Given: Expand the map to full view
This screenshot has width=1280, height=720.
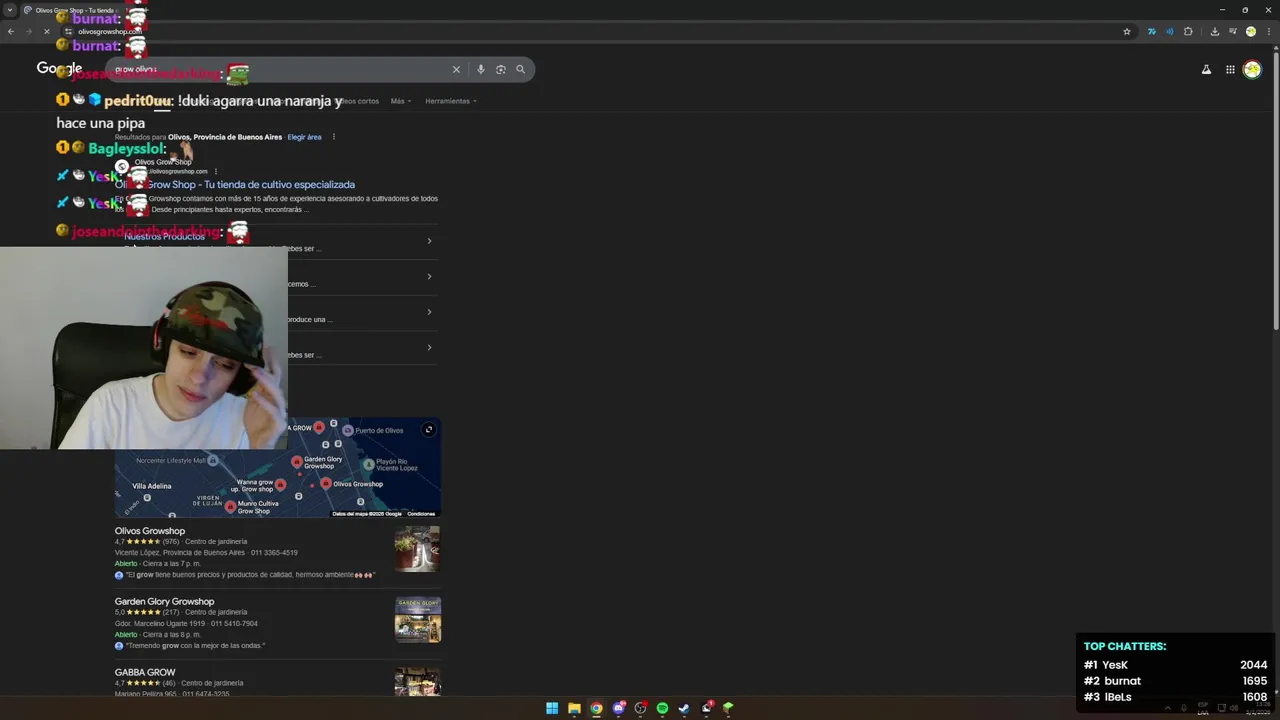Looking at the screenshot, I should (x=428, y=430).
